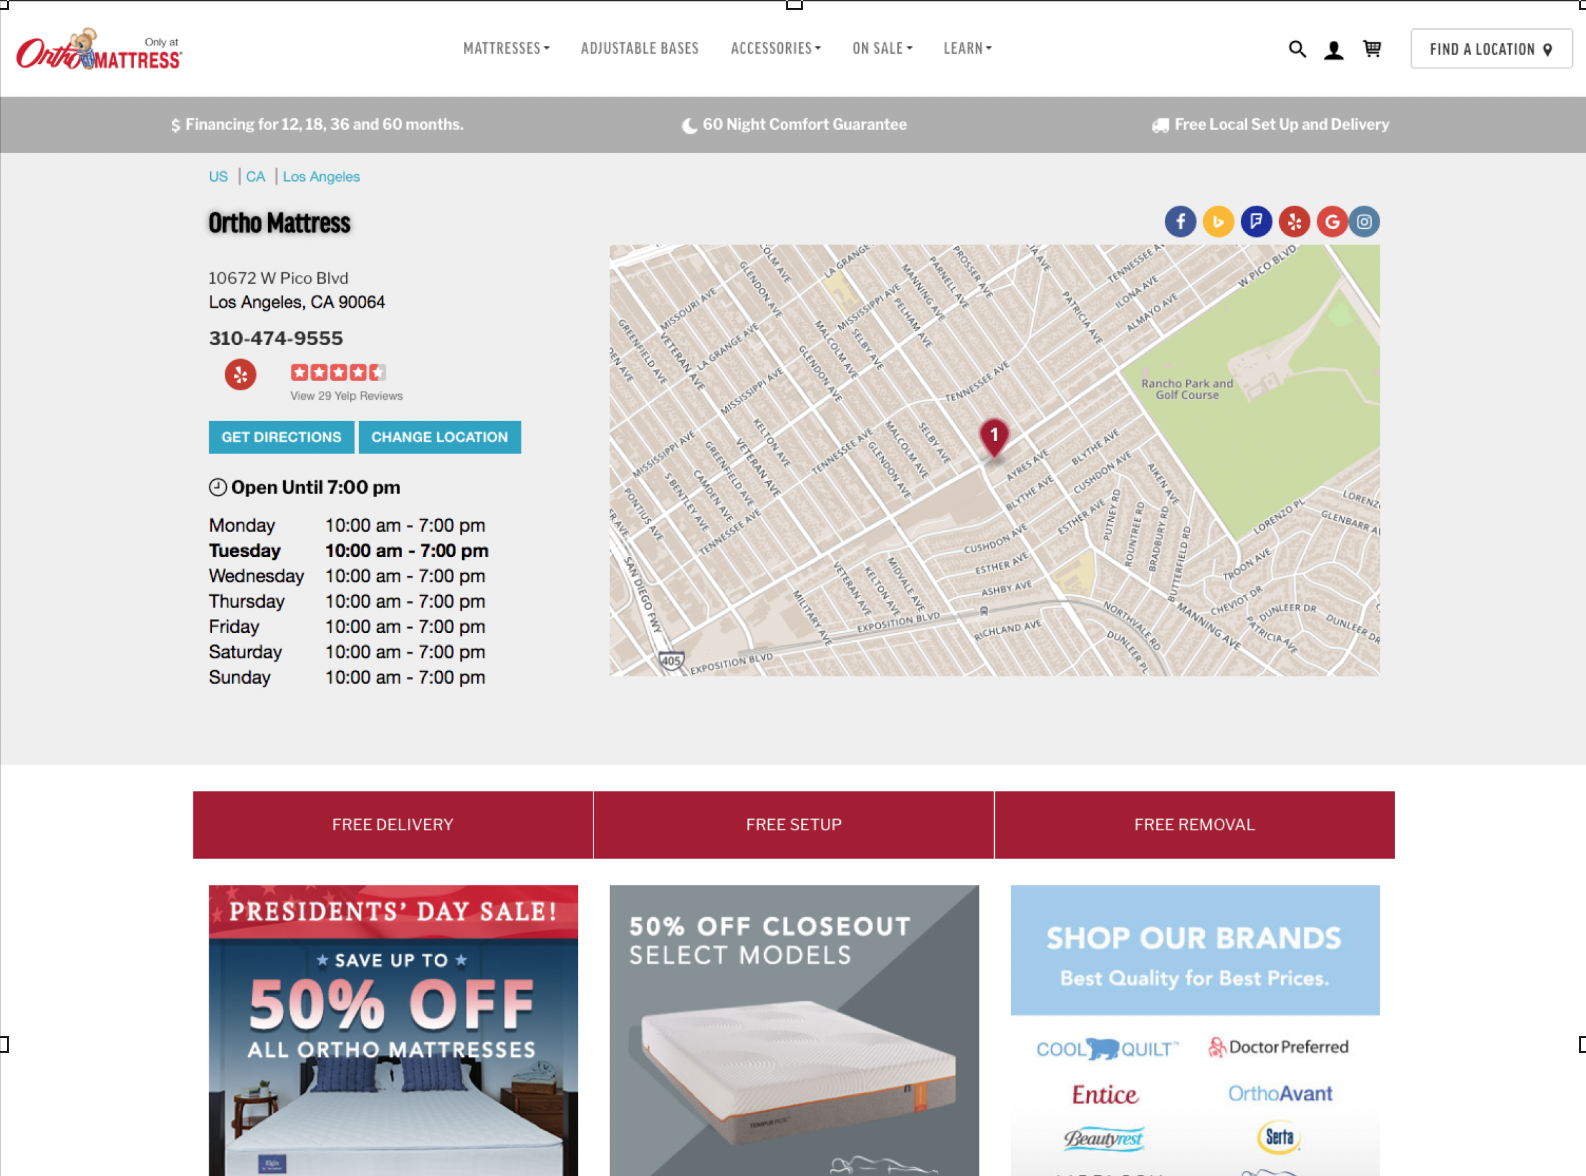Click the Get Directions button
Screen dimensions: 1586x1176
point(281,437)
